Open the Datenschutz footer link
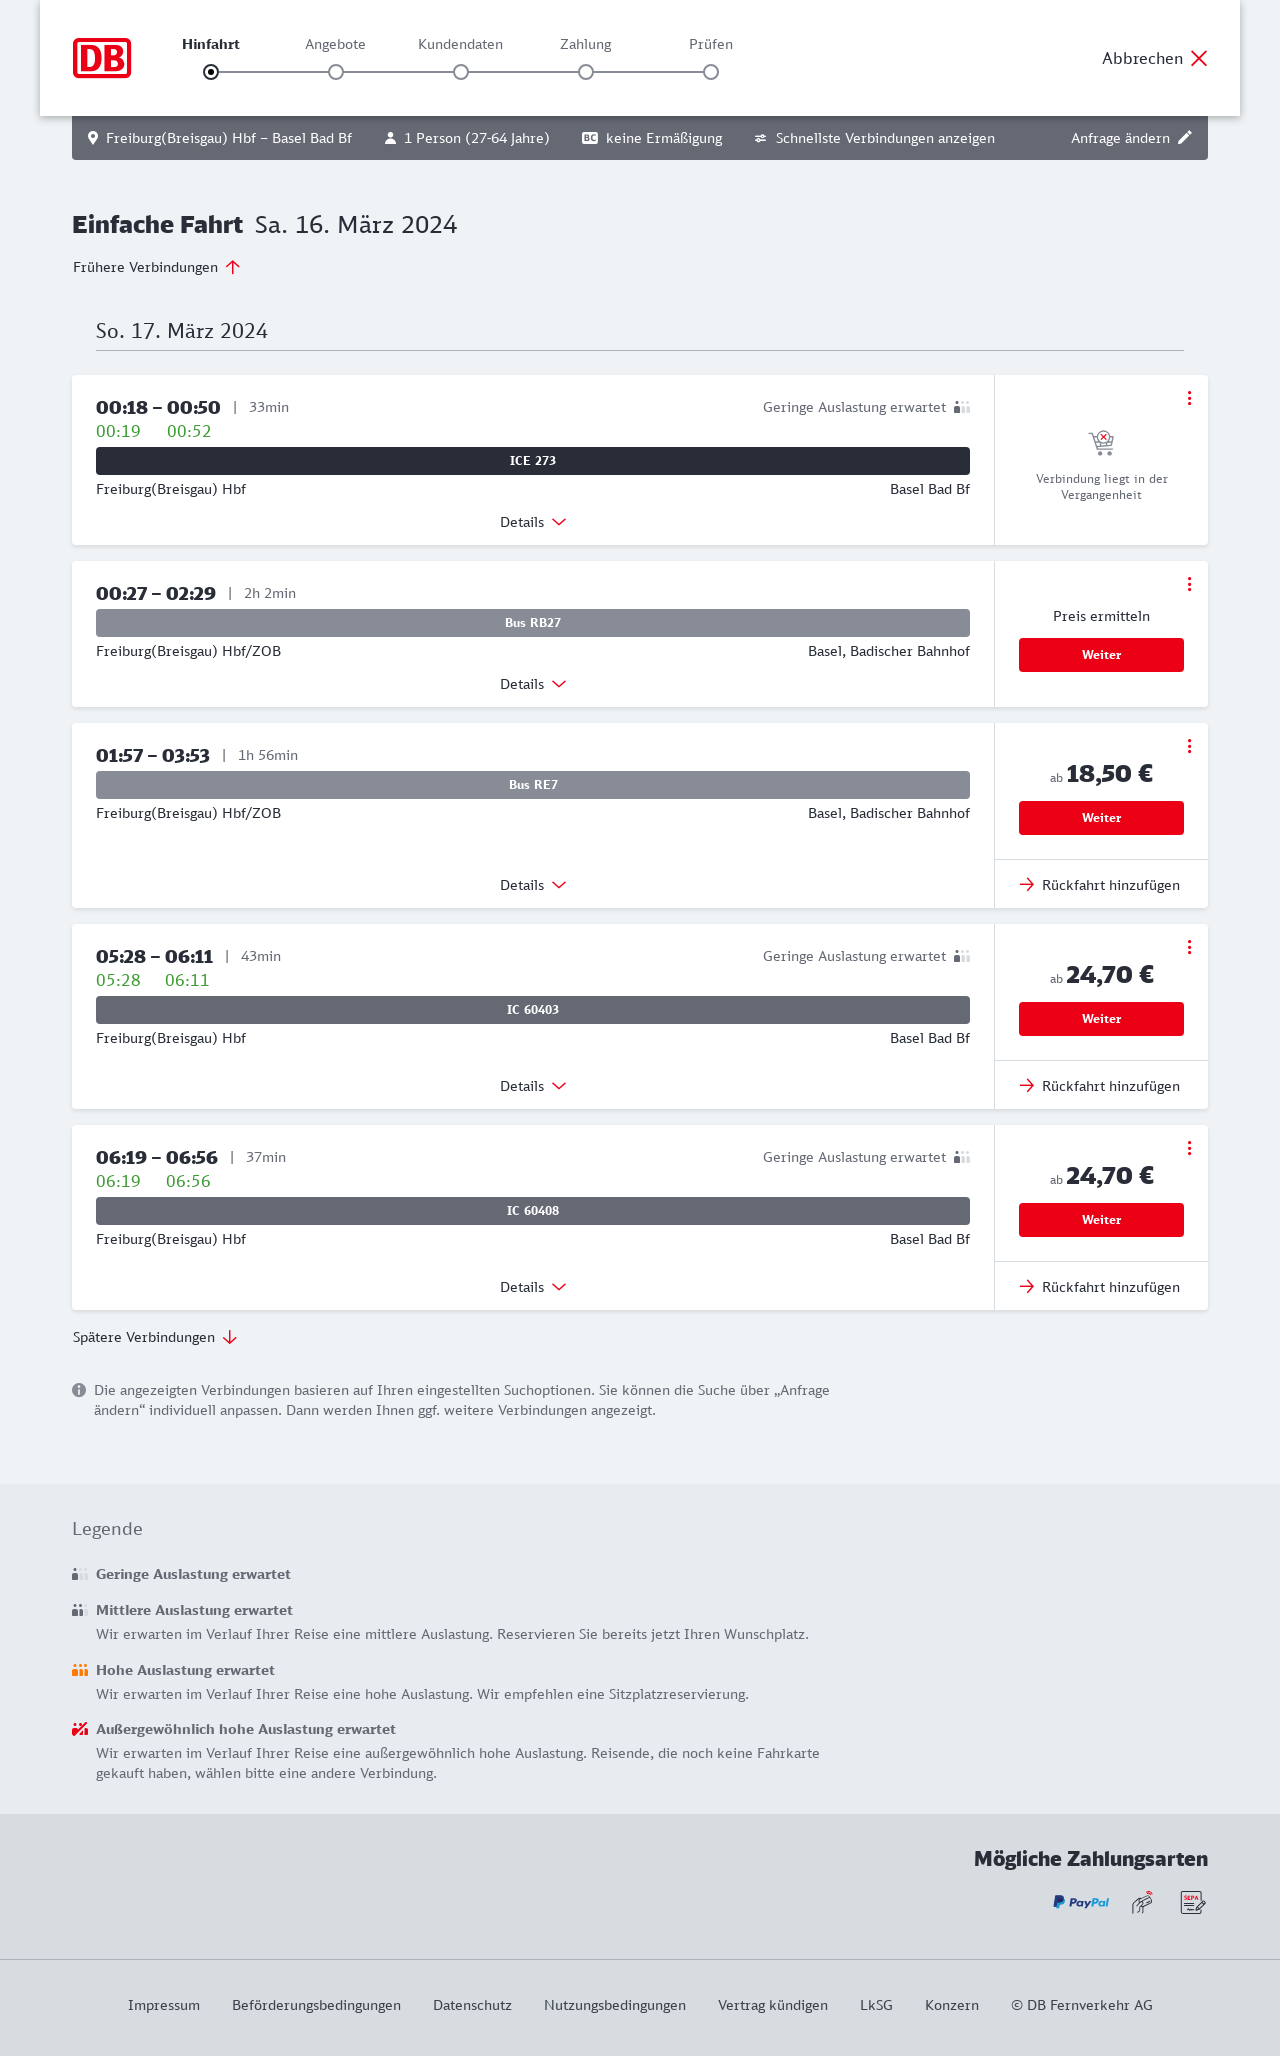 tap(472, 2005)
